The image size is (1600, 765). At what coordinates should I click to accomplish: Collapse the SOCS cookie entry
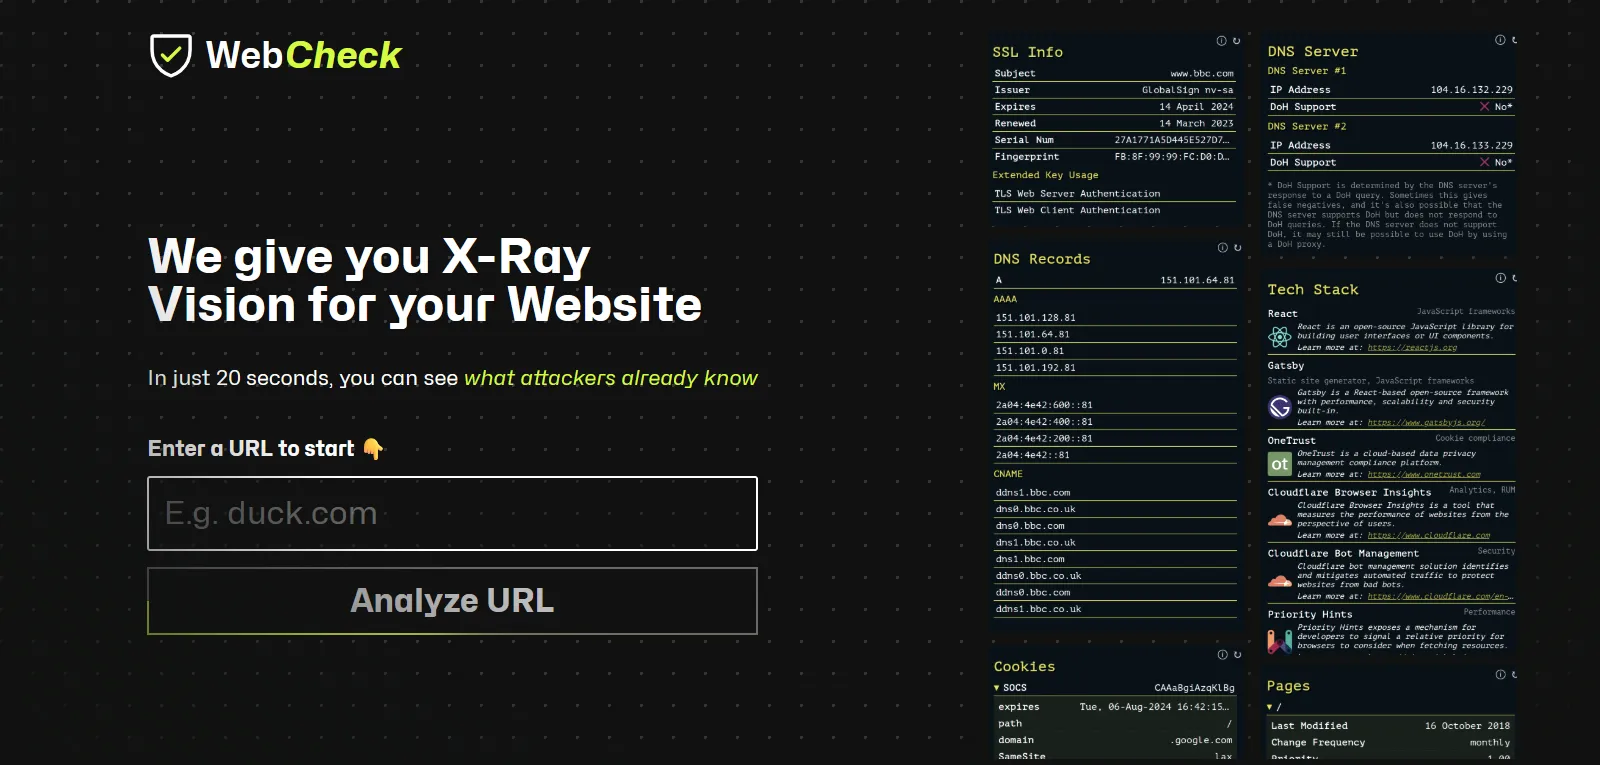(x=997, y=688)
